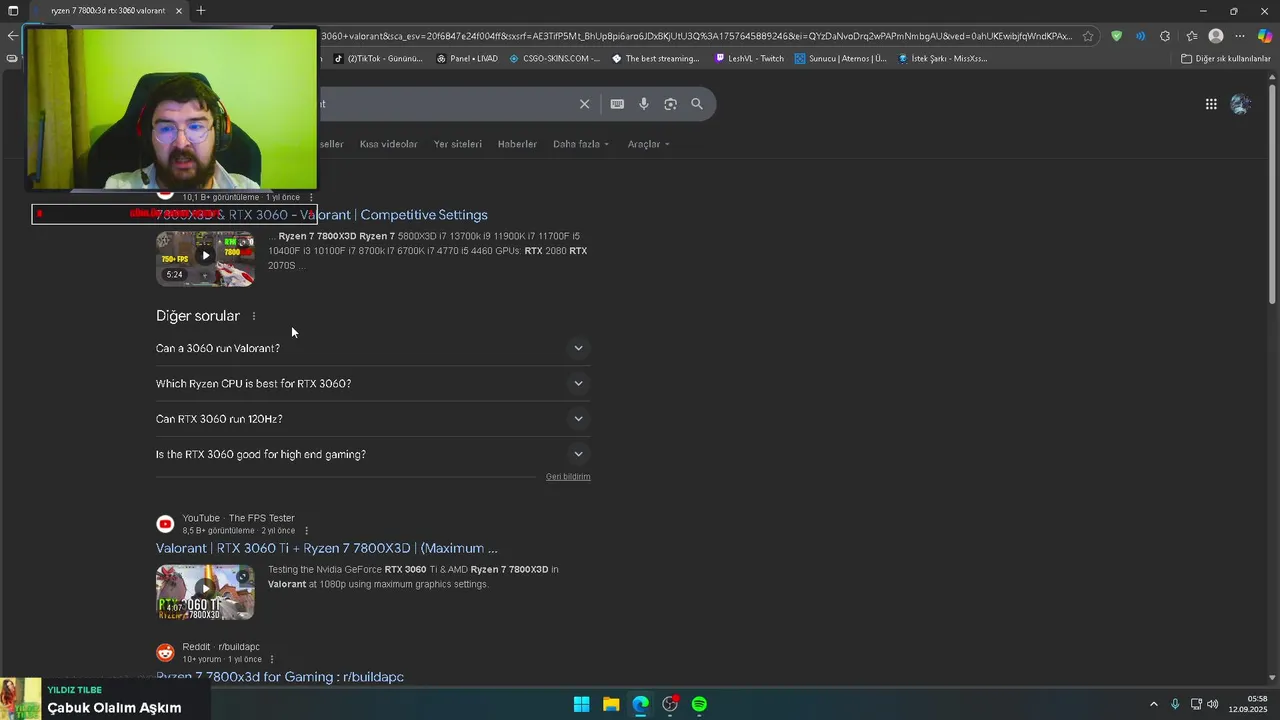Open the OBS Studio taskbar icon
This screenshot has width=1280, height=720.
tap(670, 704)
